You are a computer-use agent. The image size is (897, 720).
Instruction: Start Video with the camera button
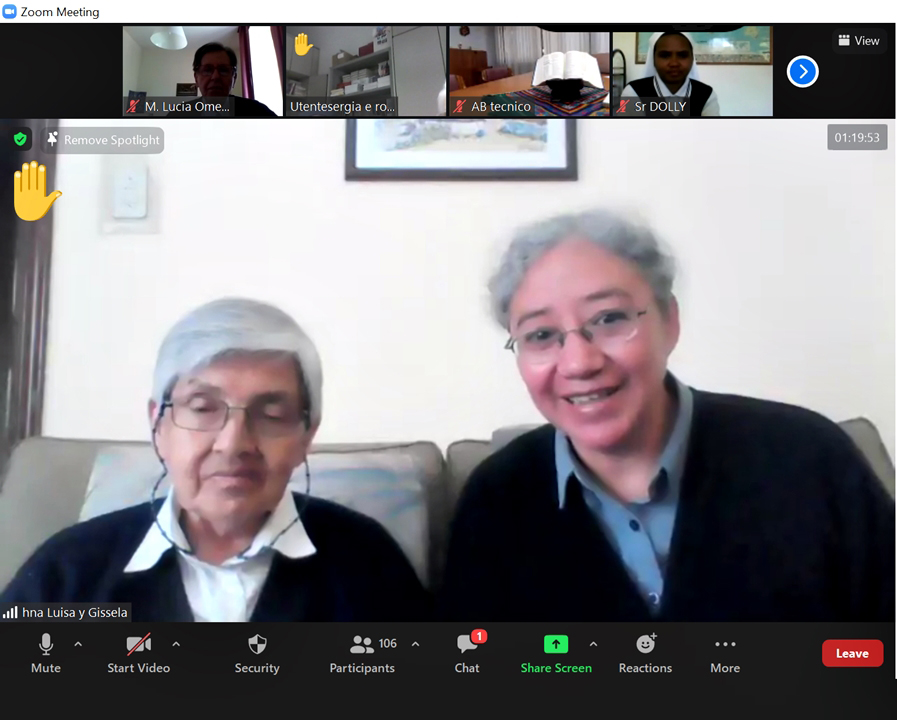(138, 653)
